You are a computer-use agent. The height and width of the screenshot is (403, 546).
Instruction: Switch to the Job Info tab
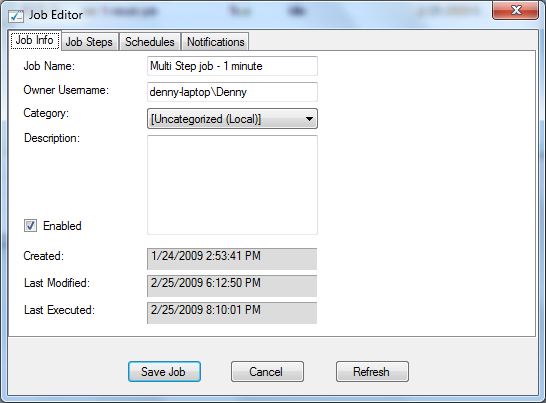35,40
